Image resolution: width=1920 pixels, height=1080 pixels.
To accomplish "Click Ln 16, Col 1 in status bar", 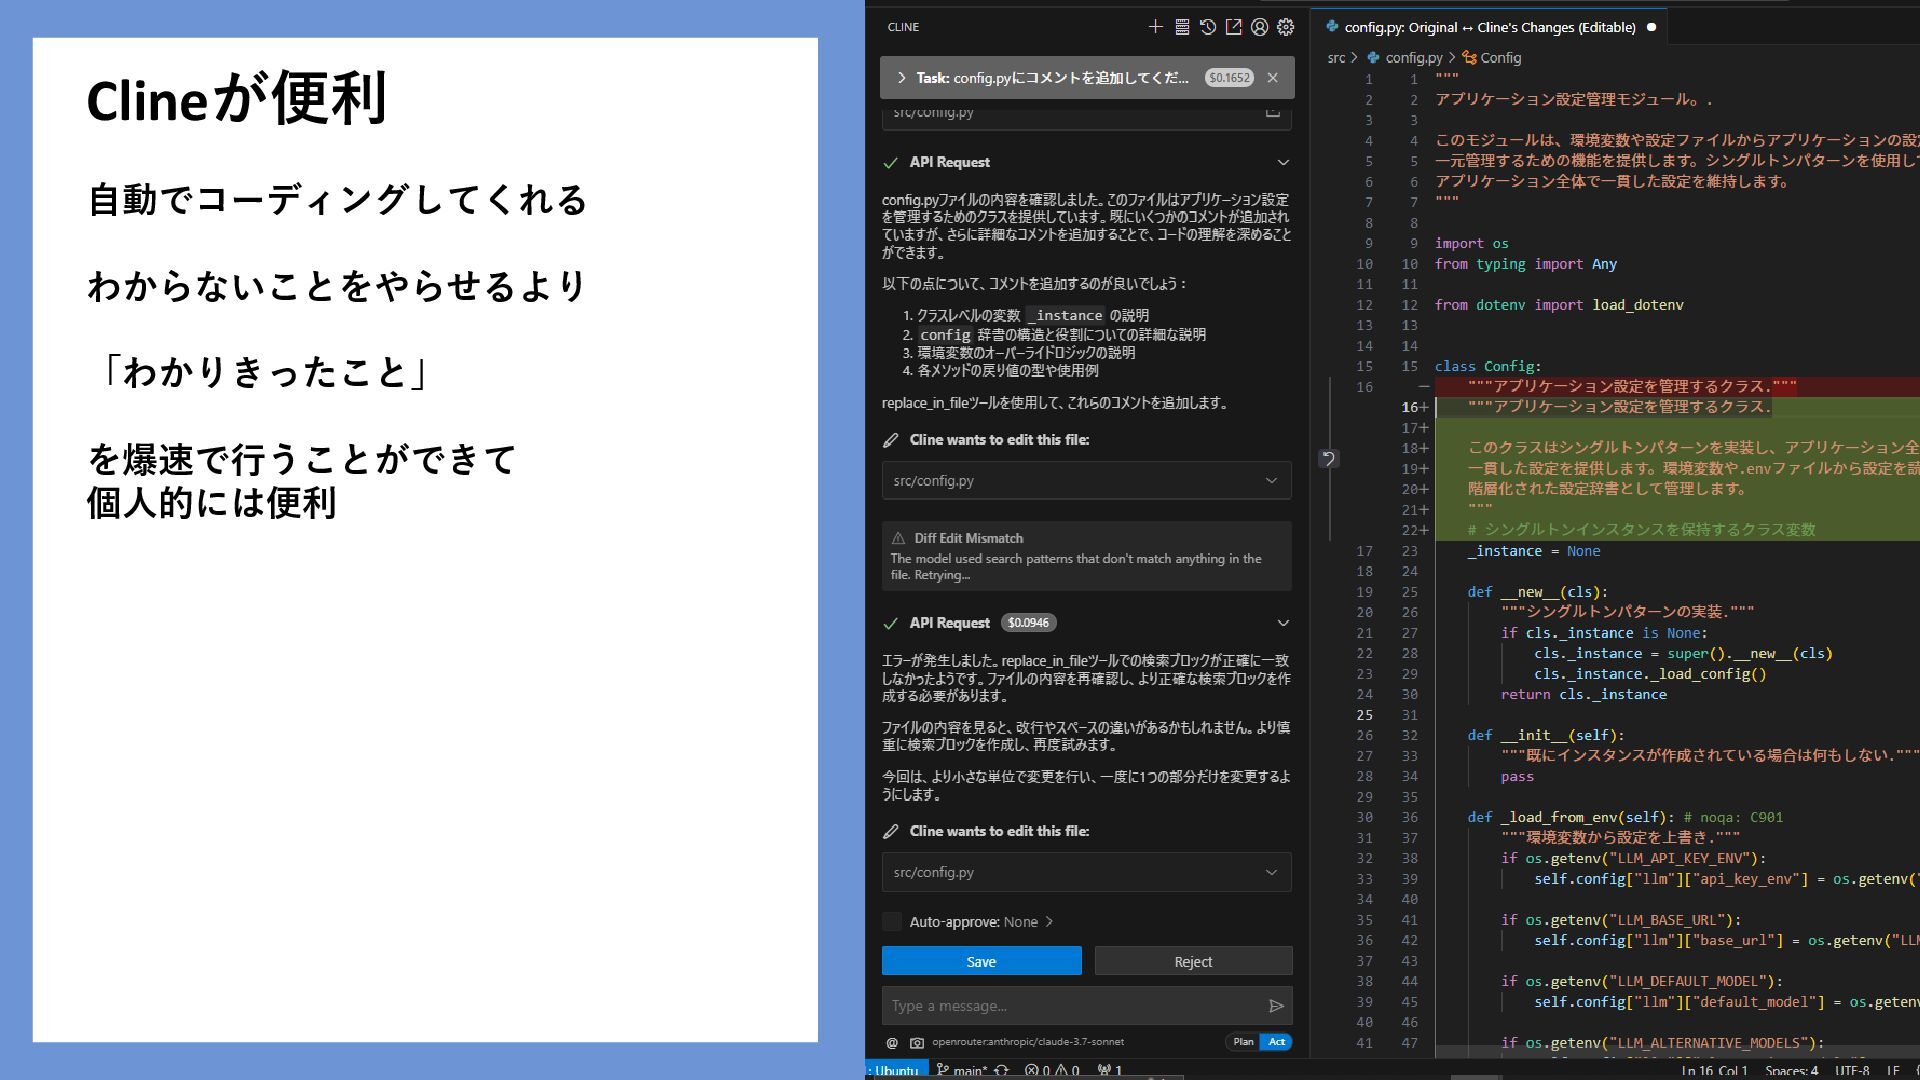I will (1714, 1070).
